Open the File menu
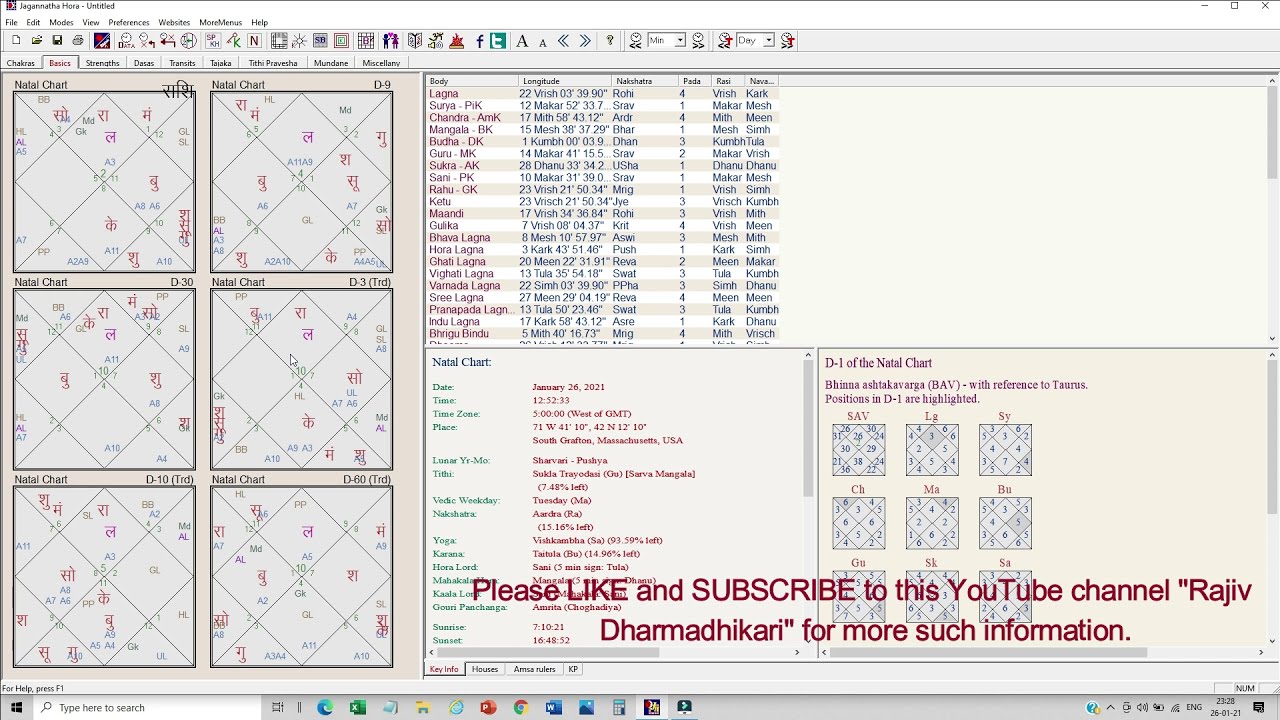The image size is (1280, 720). pos(11,22)
